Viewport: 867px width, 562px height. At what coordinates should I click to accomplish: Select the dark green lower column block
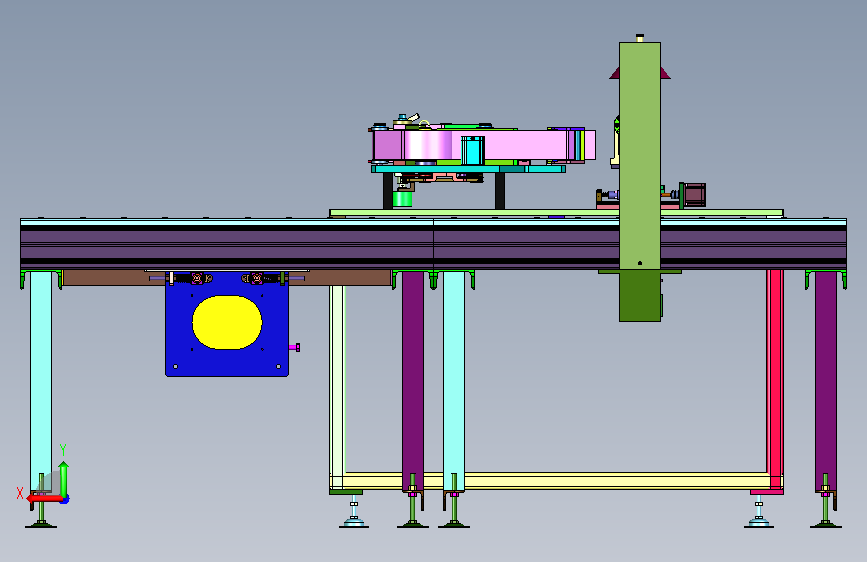click(640, 295)
